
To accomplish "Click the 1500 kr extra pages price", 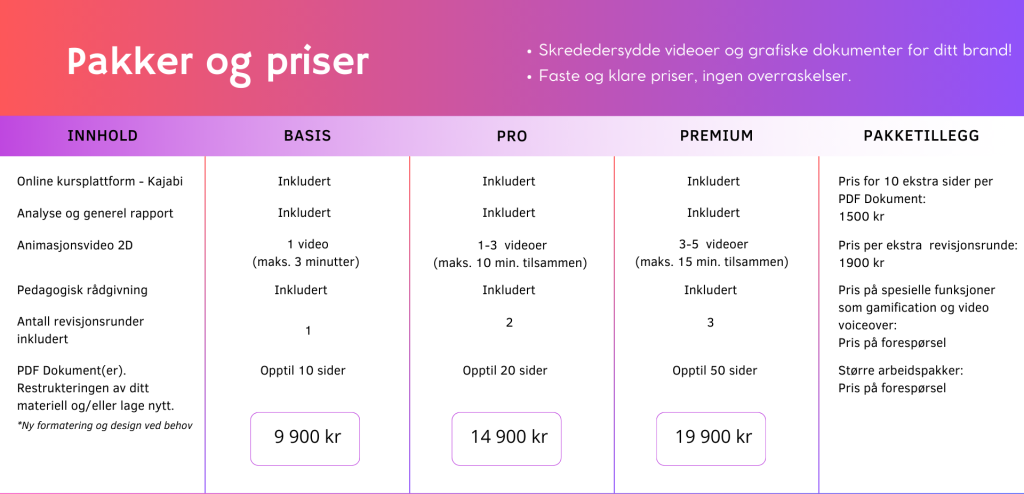I will pyautogui.click(x=862, y=215).
